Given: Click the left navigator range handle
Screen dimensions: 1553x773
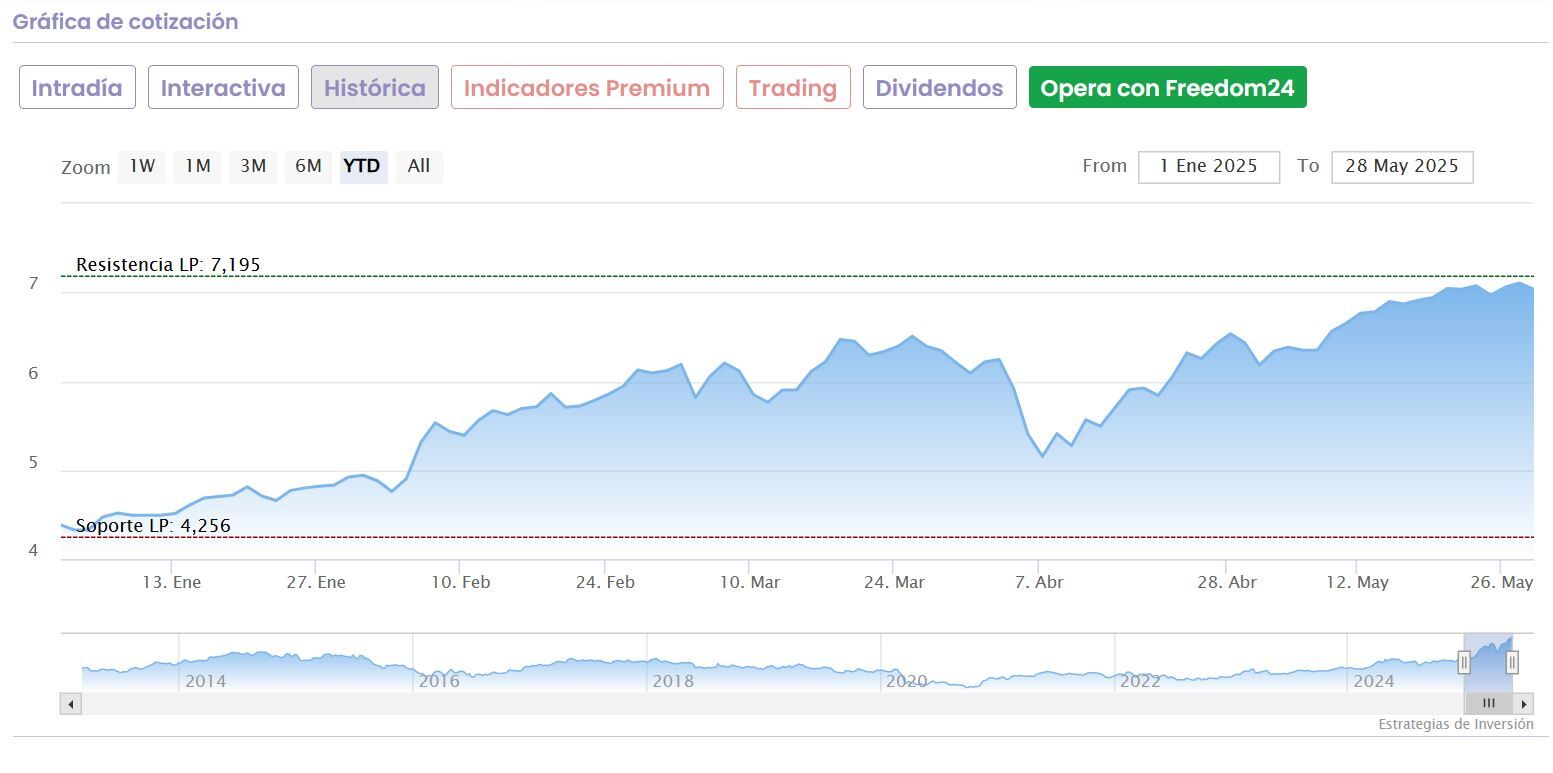Looking at the screenshot, I should 1464,662.
